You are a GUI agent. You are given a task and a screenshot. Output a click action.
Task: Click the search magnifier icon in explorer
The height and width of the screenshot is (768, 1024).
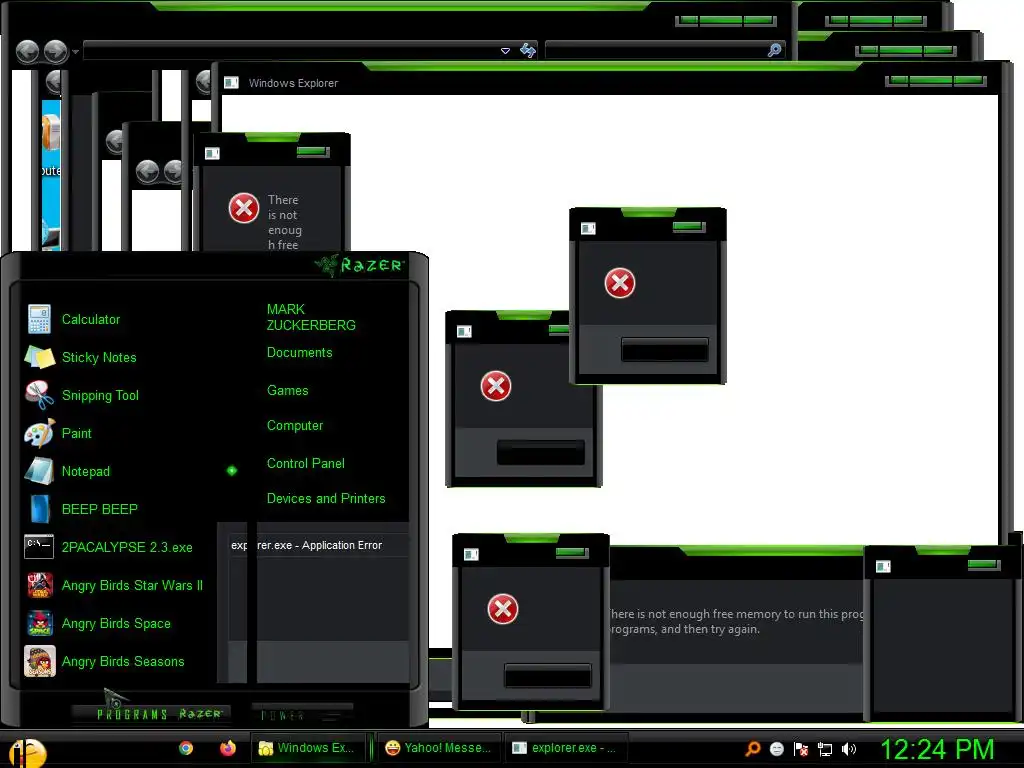click(x=775, y=50)
